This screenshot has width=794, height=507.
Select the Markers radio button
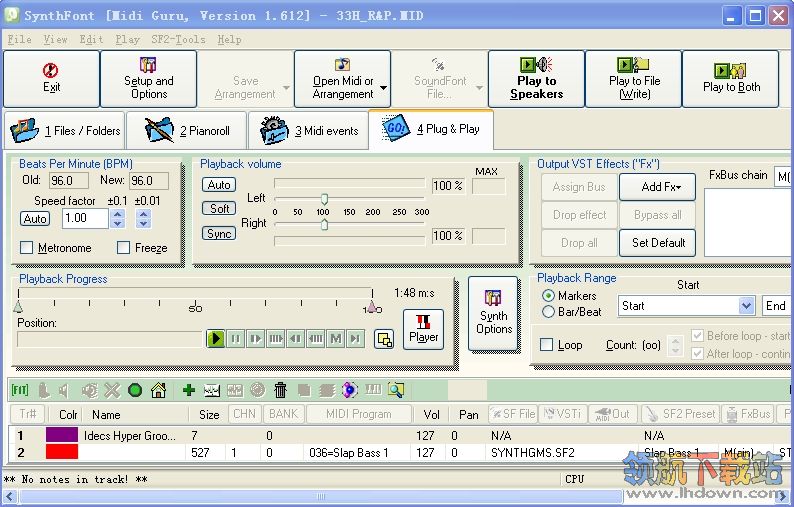[x=548, y=295]
